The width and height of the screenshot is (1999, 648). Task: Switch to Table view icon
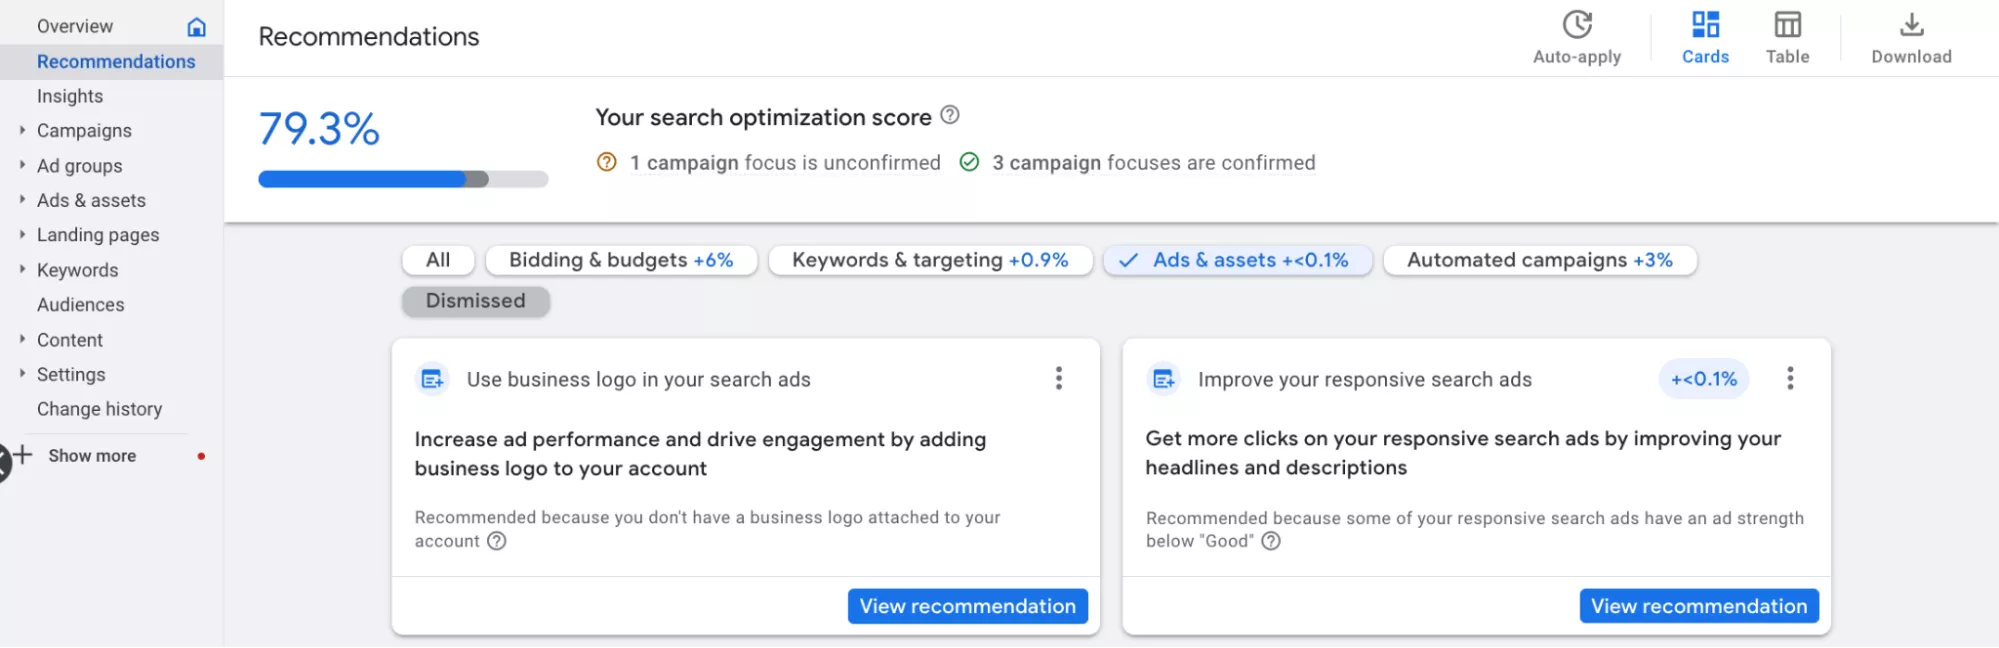coord(1787,24)
